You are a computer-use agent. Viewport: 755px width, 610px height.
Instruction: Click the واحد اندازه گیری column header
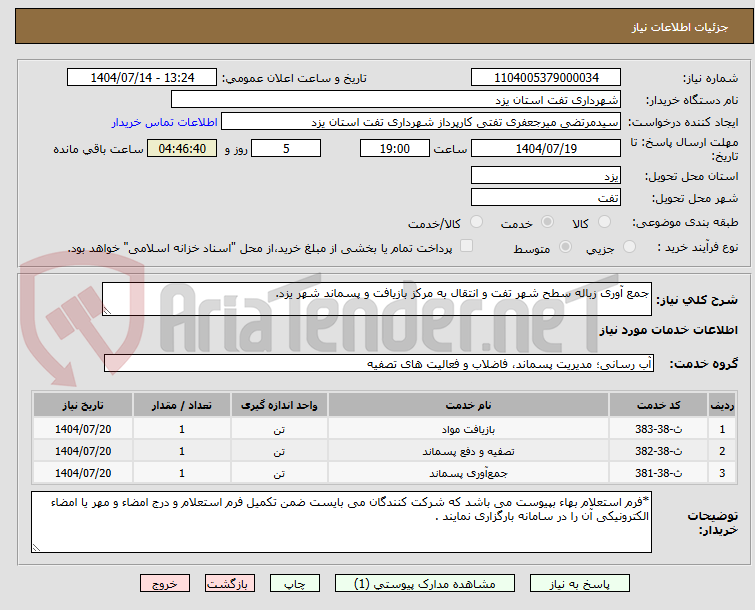[279, 405]
